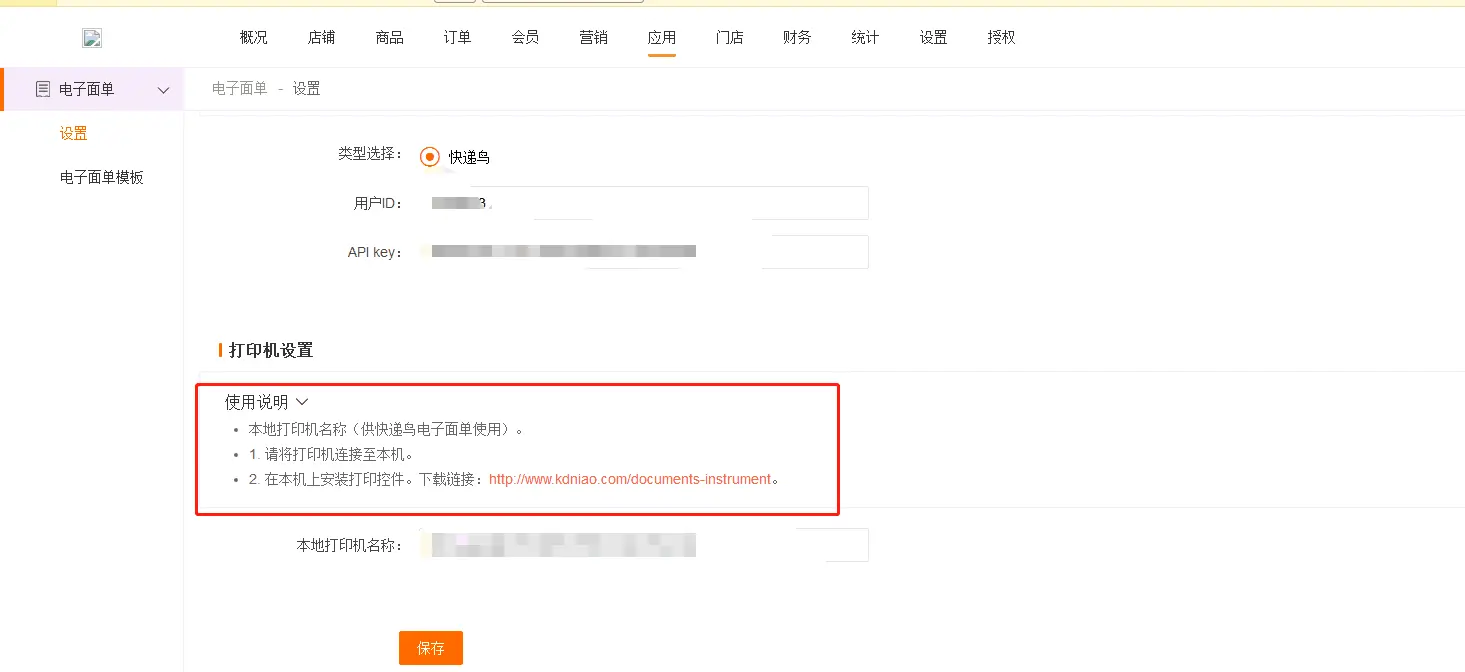Open the 会员 members menu
The width and height of the screenshot is (1465, 672).
pyautogui.click(x=526, y=38)
